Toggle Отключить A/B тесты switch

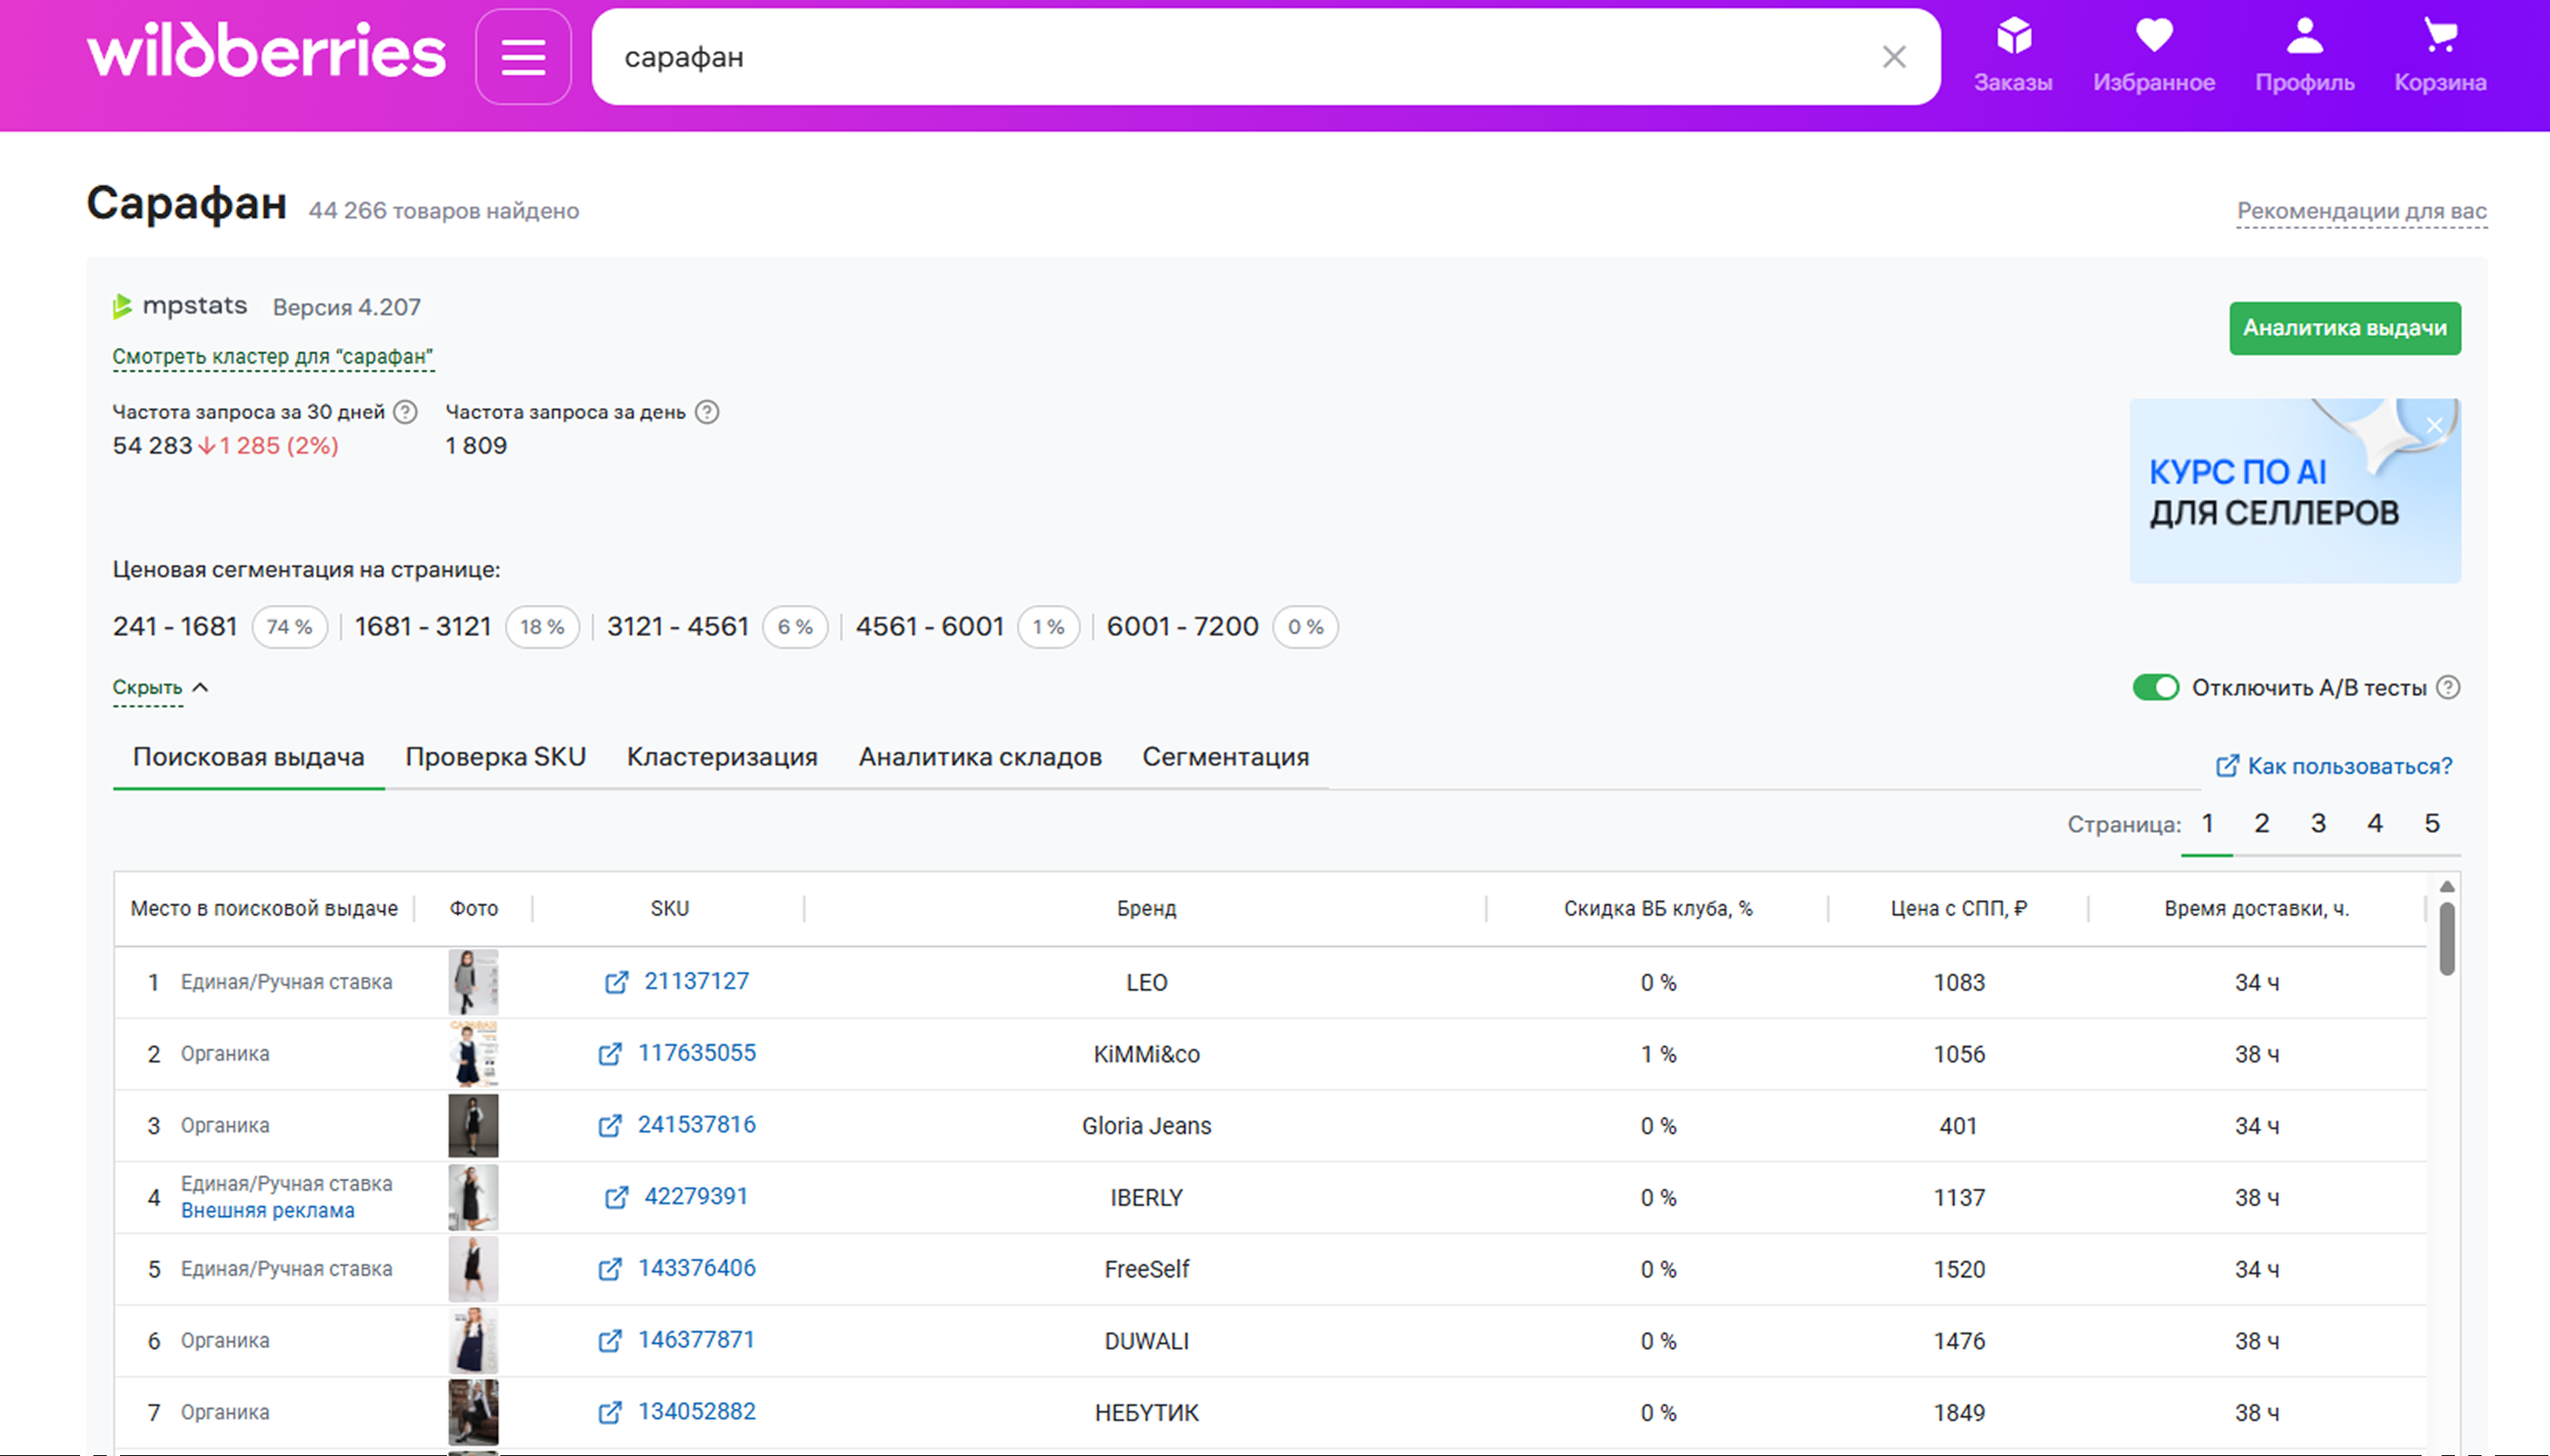(x=2155, y=688)
